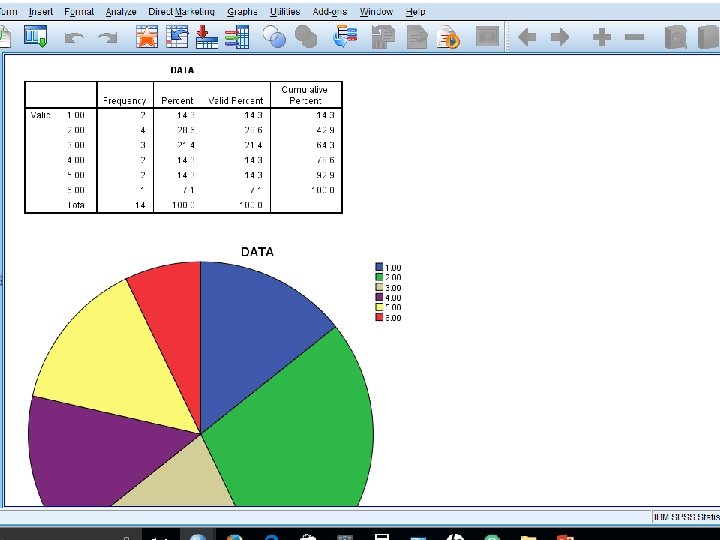
Task: Click the grayed document icon after Select Last Output
Action: coord(383,37)
